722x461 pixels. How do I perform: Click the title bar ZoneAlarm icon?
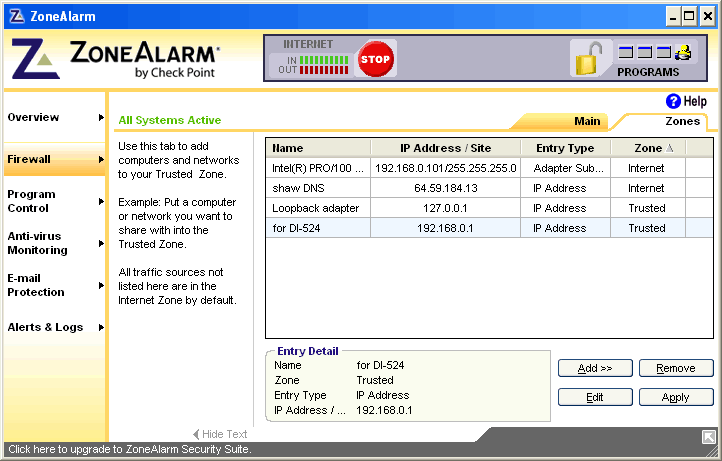coord(17,16)
